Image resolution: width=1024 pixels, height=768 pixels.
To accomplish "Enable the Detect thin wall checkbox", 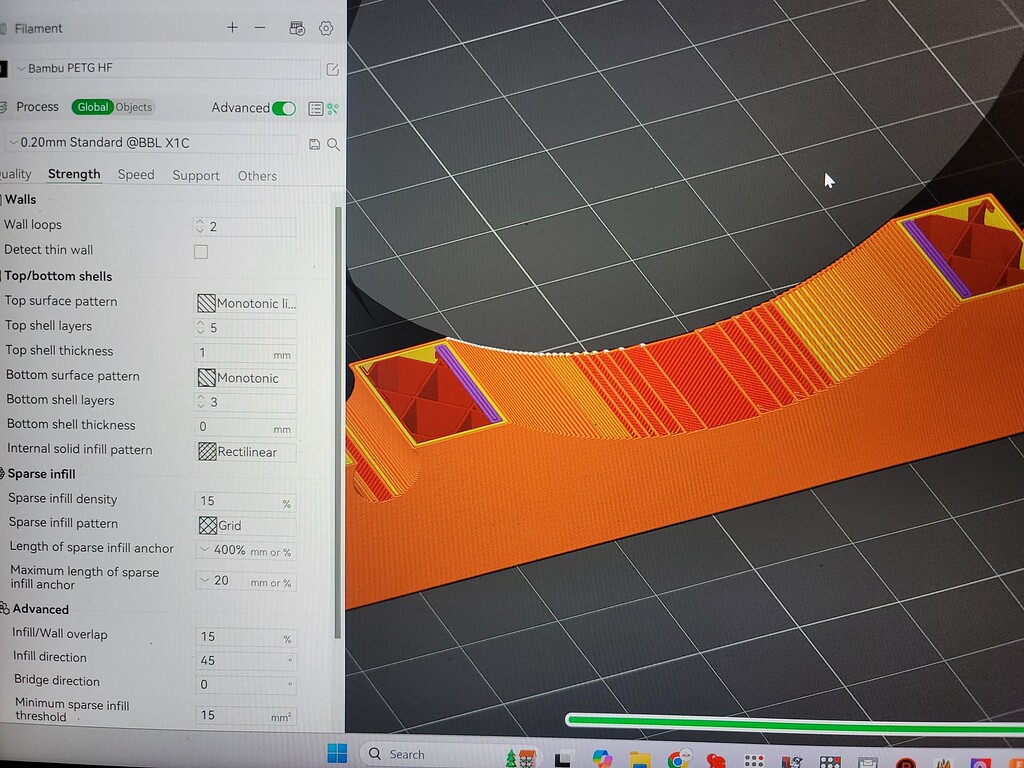I will 201,251.
